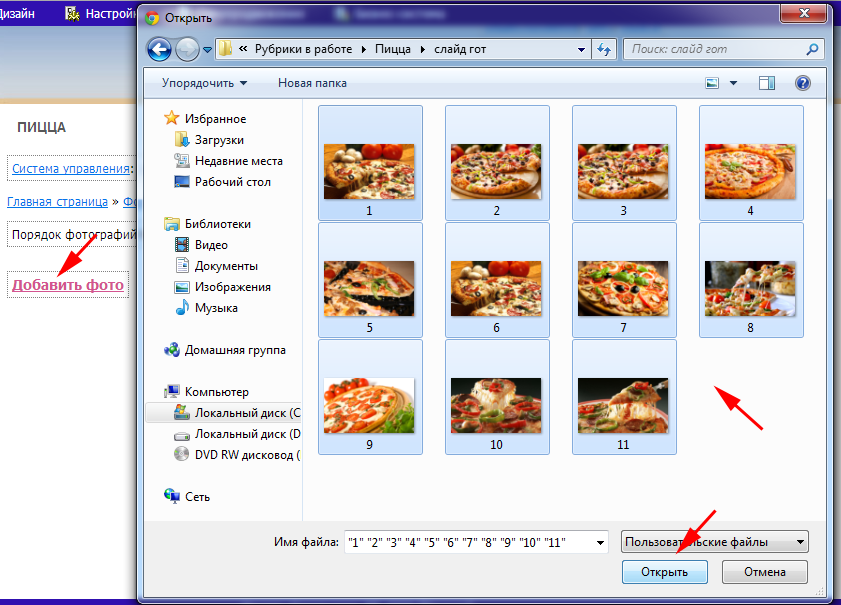Open the file type filter dropdown
This screenshot has width=841, height=605.
[714, 542]
